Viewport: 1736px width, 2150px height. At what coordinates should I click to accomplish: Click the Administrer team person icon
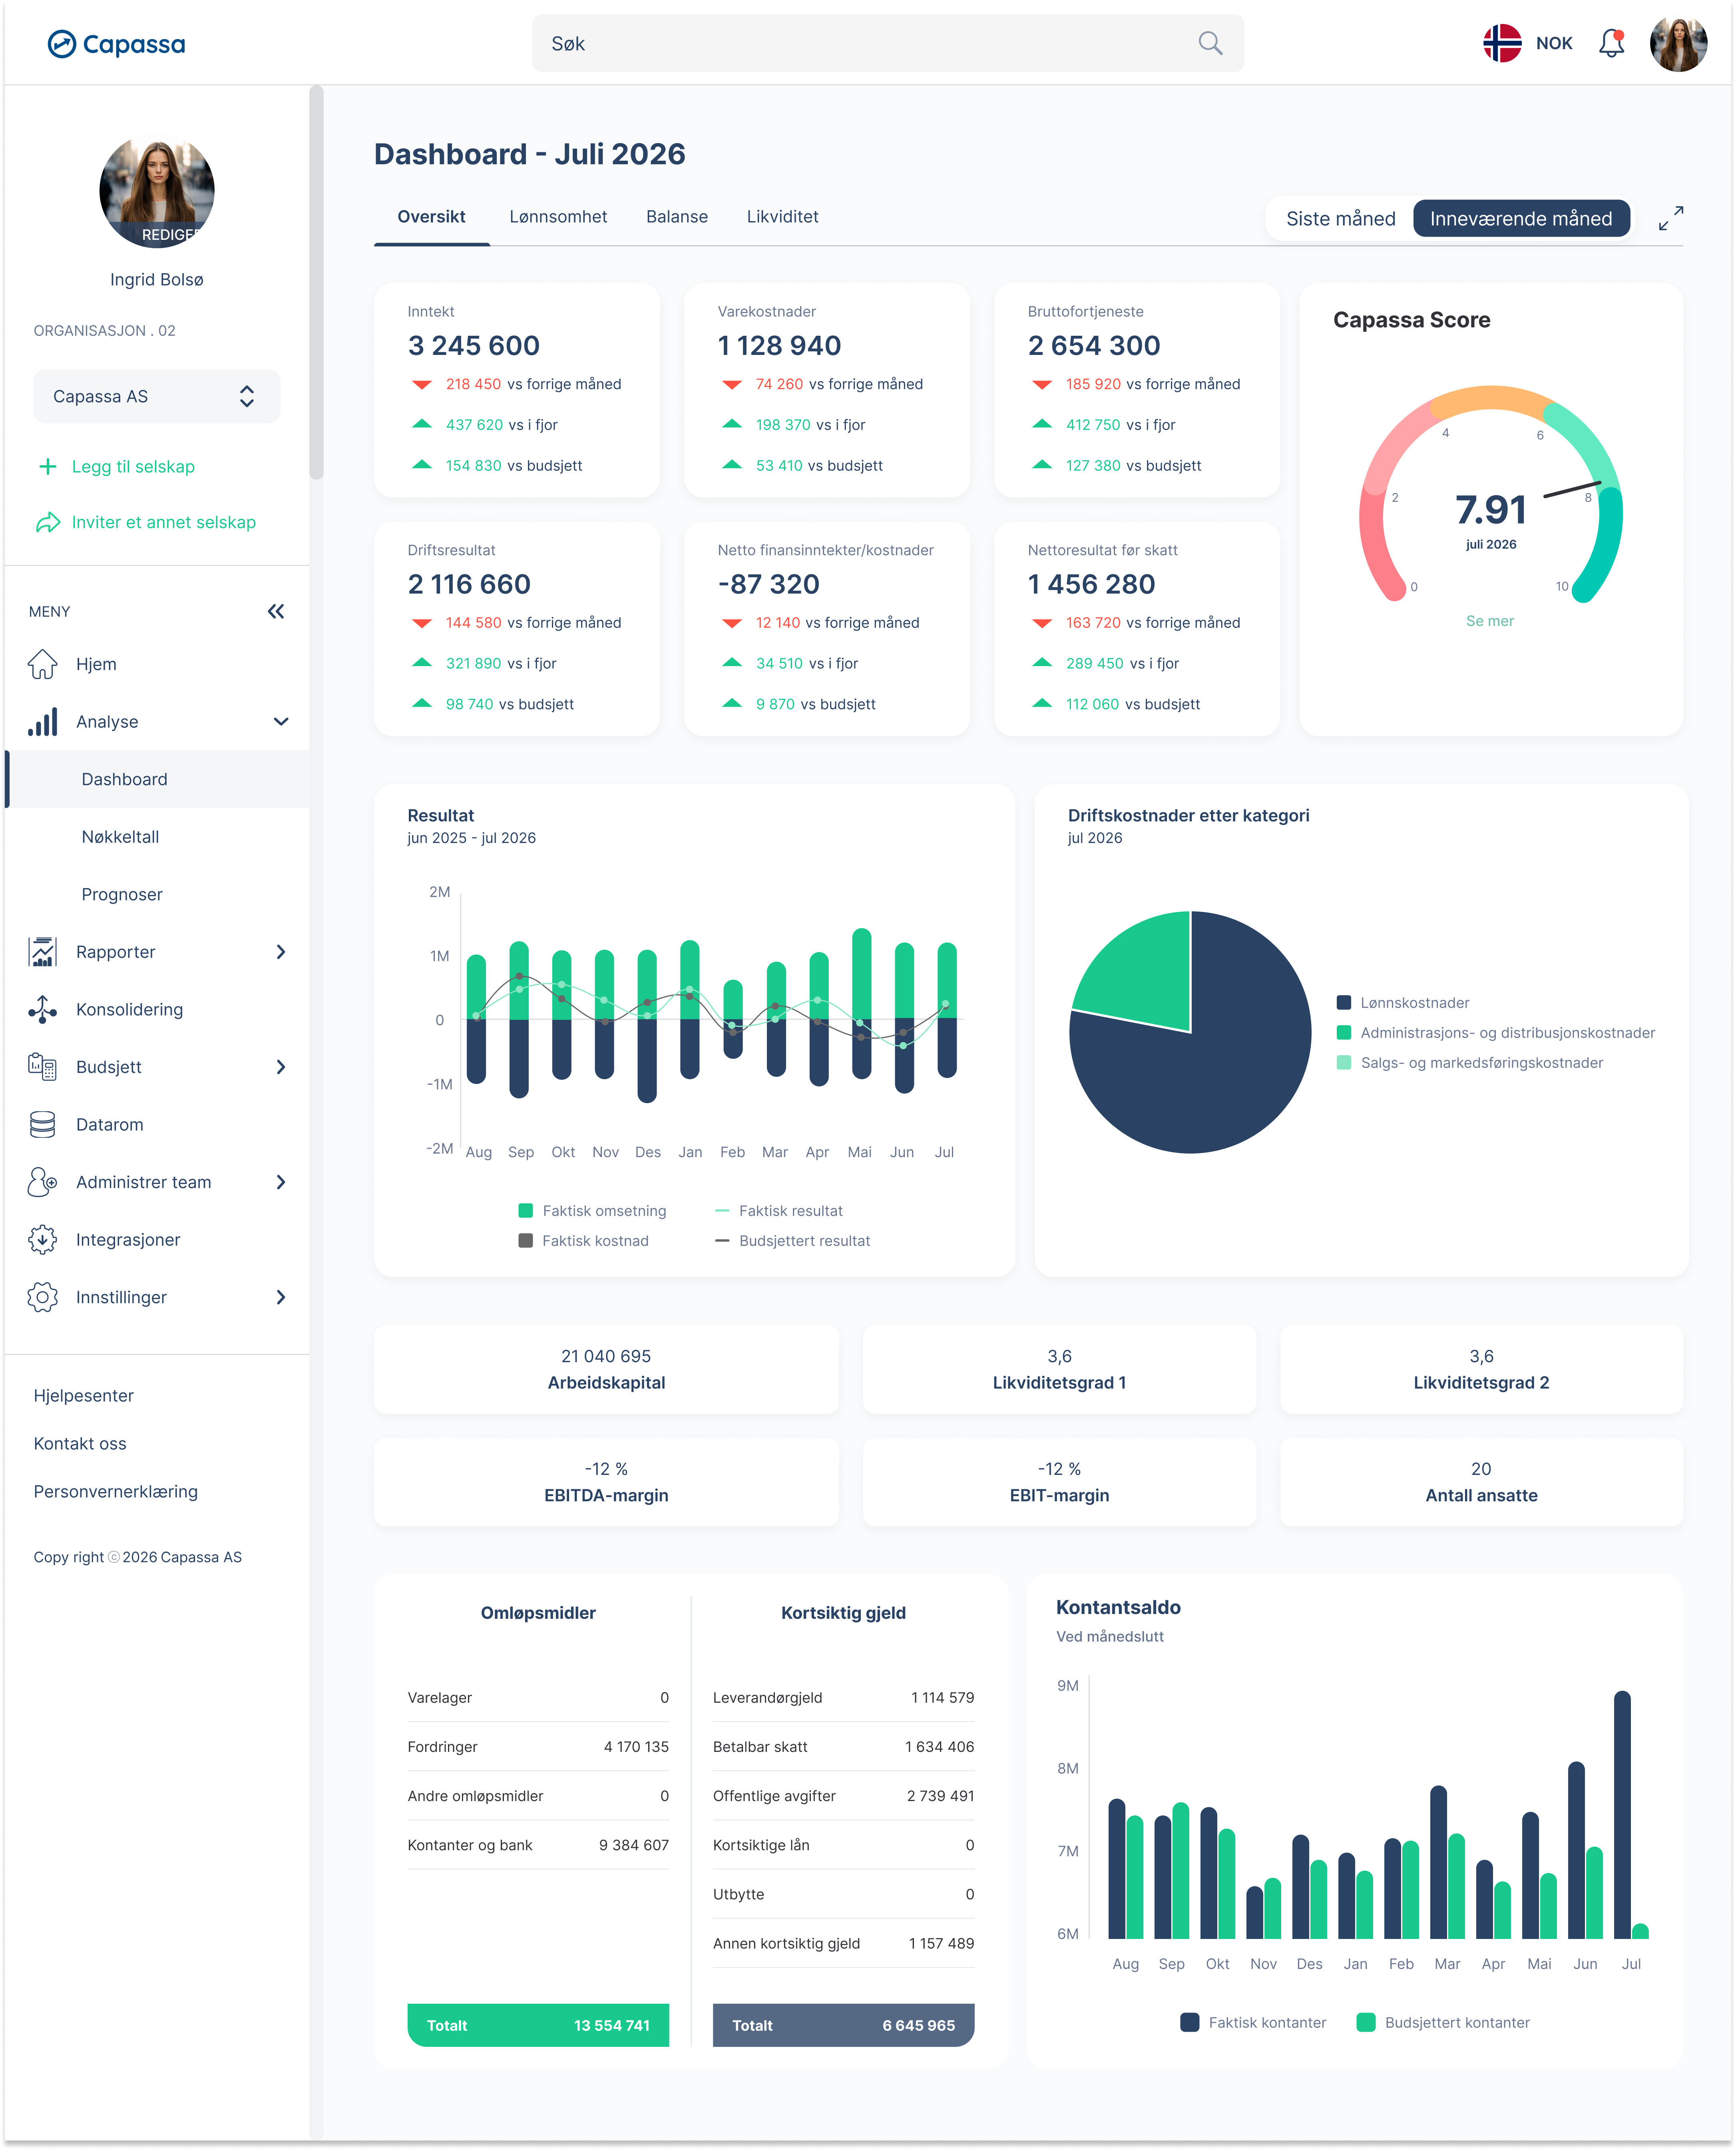tap(42, 1182)
